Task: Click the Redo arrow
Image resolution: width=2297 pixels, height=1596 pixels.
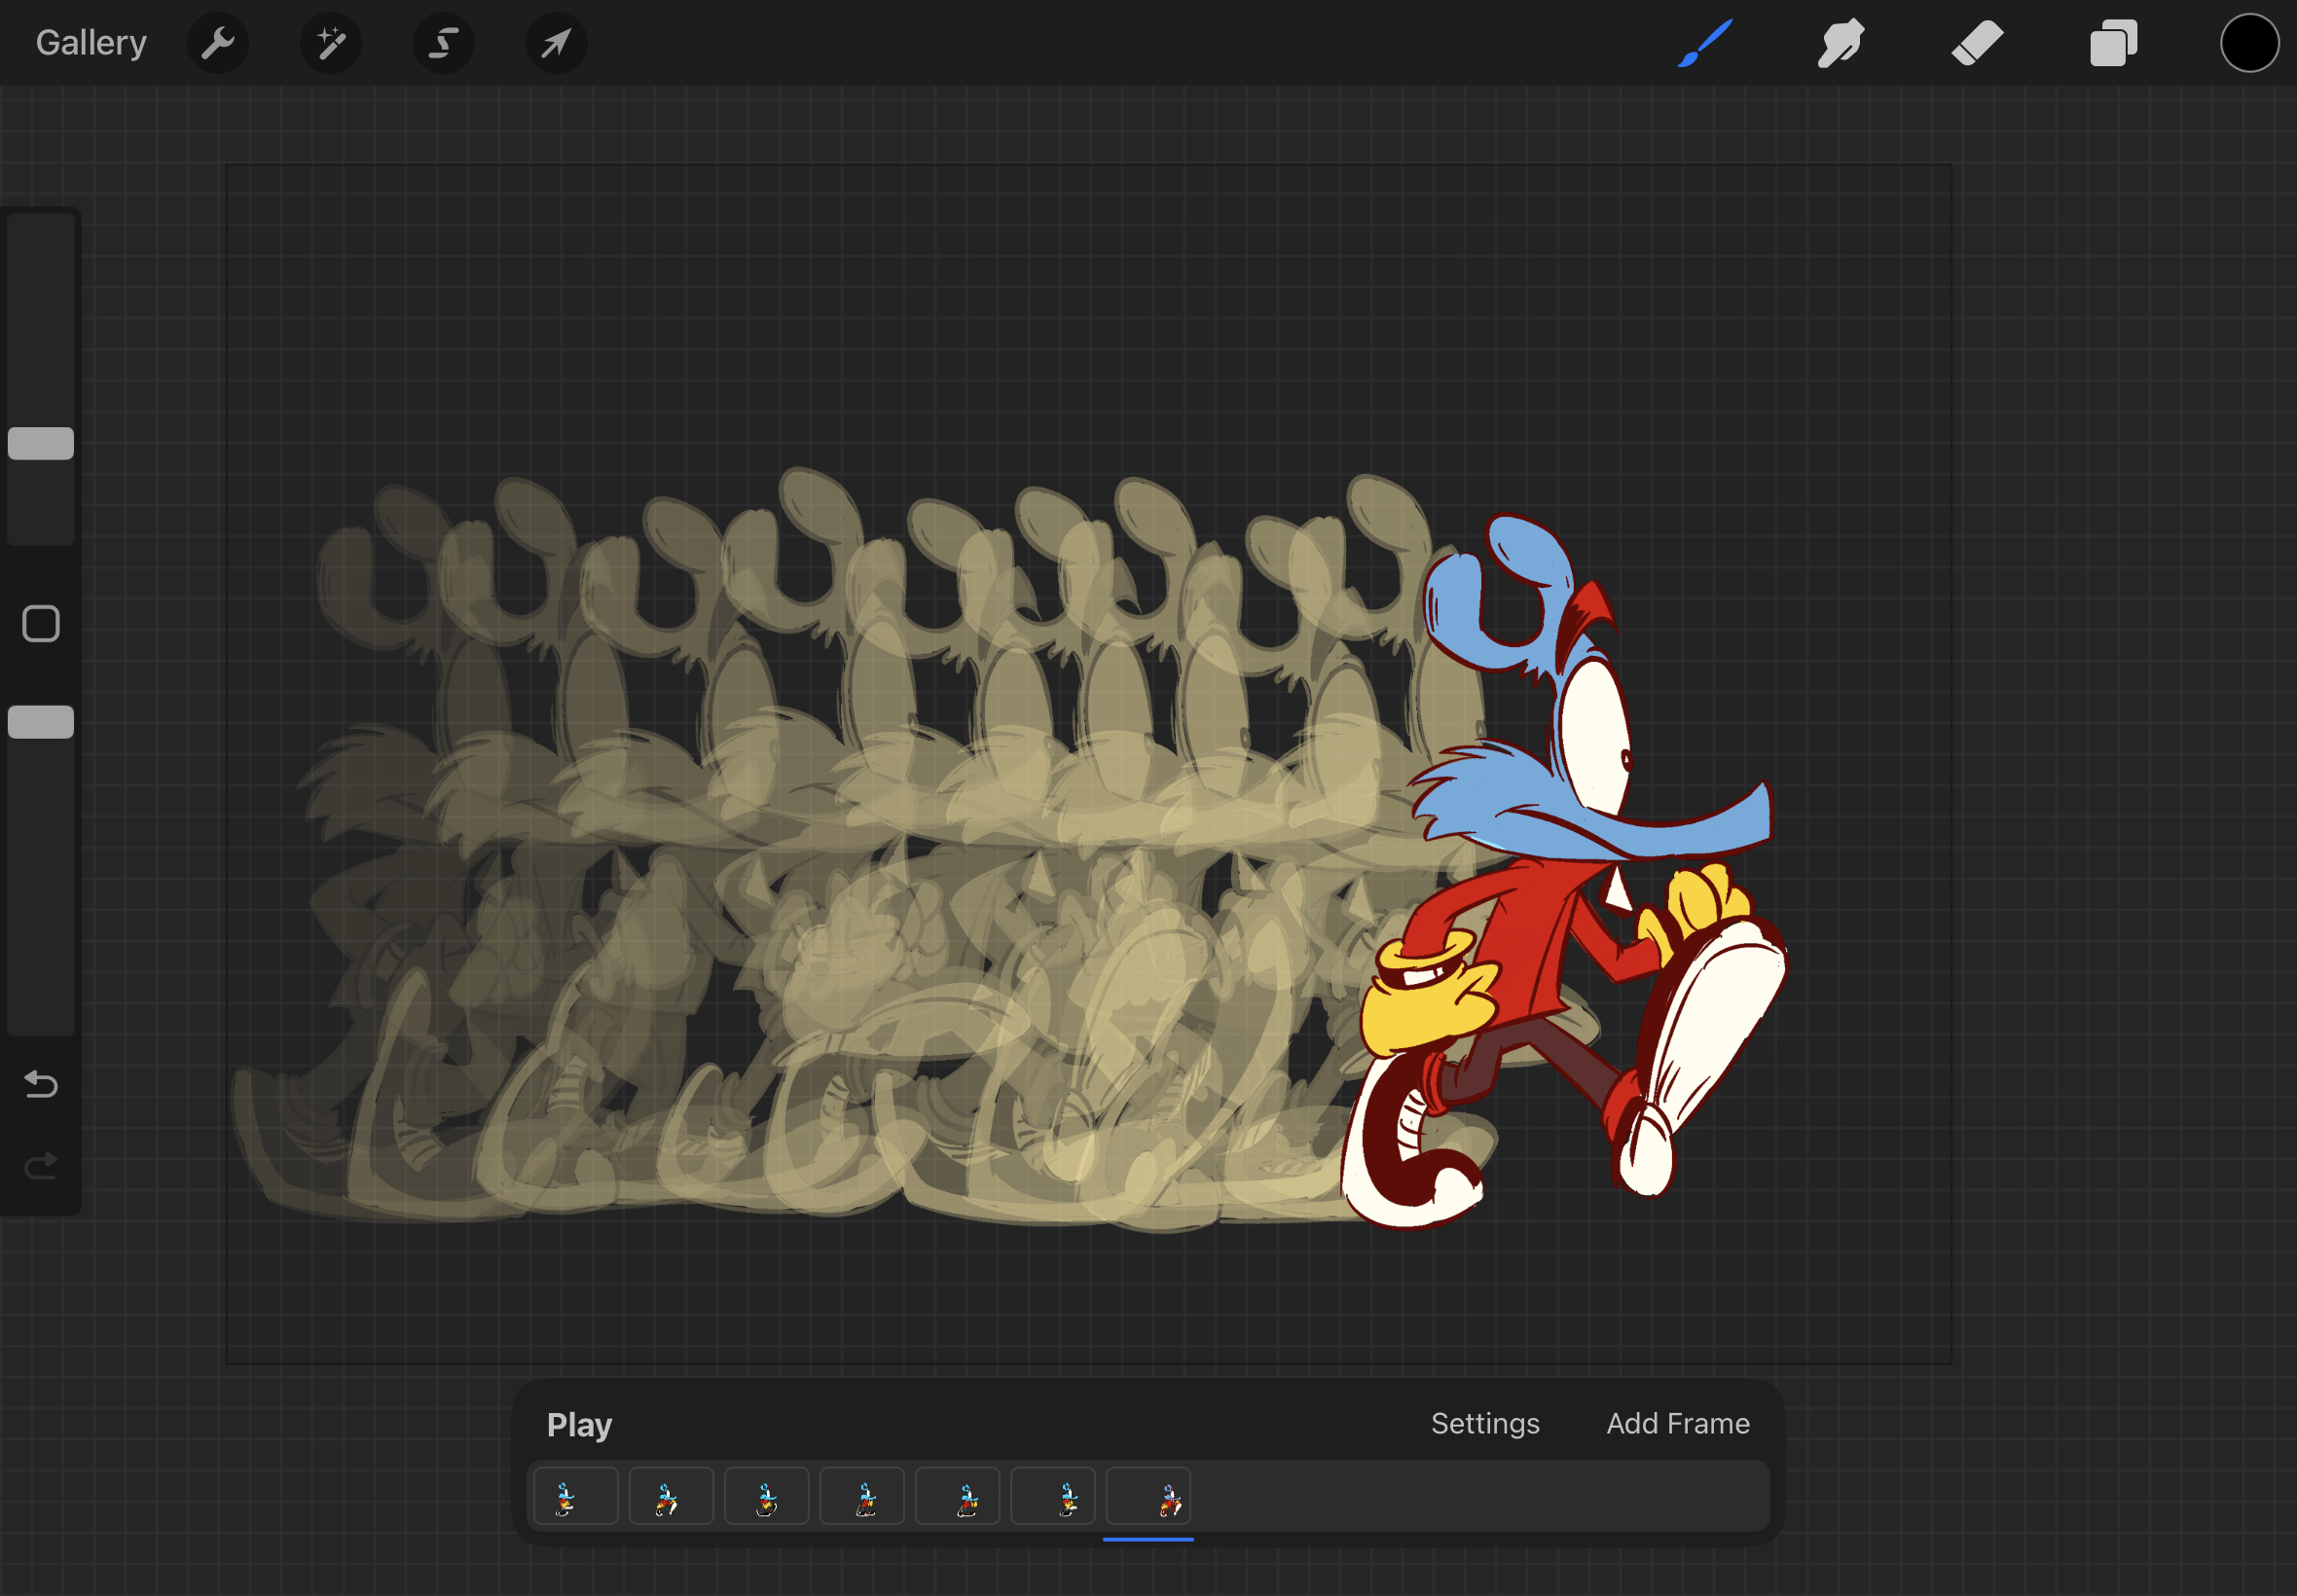Action: pos(41,1166)
